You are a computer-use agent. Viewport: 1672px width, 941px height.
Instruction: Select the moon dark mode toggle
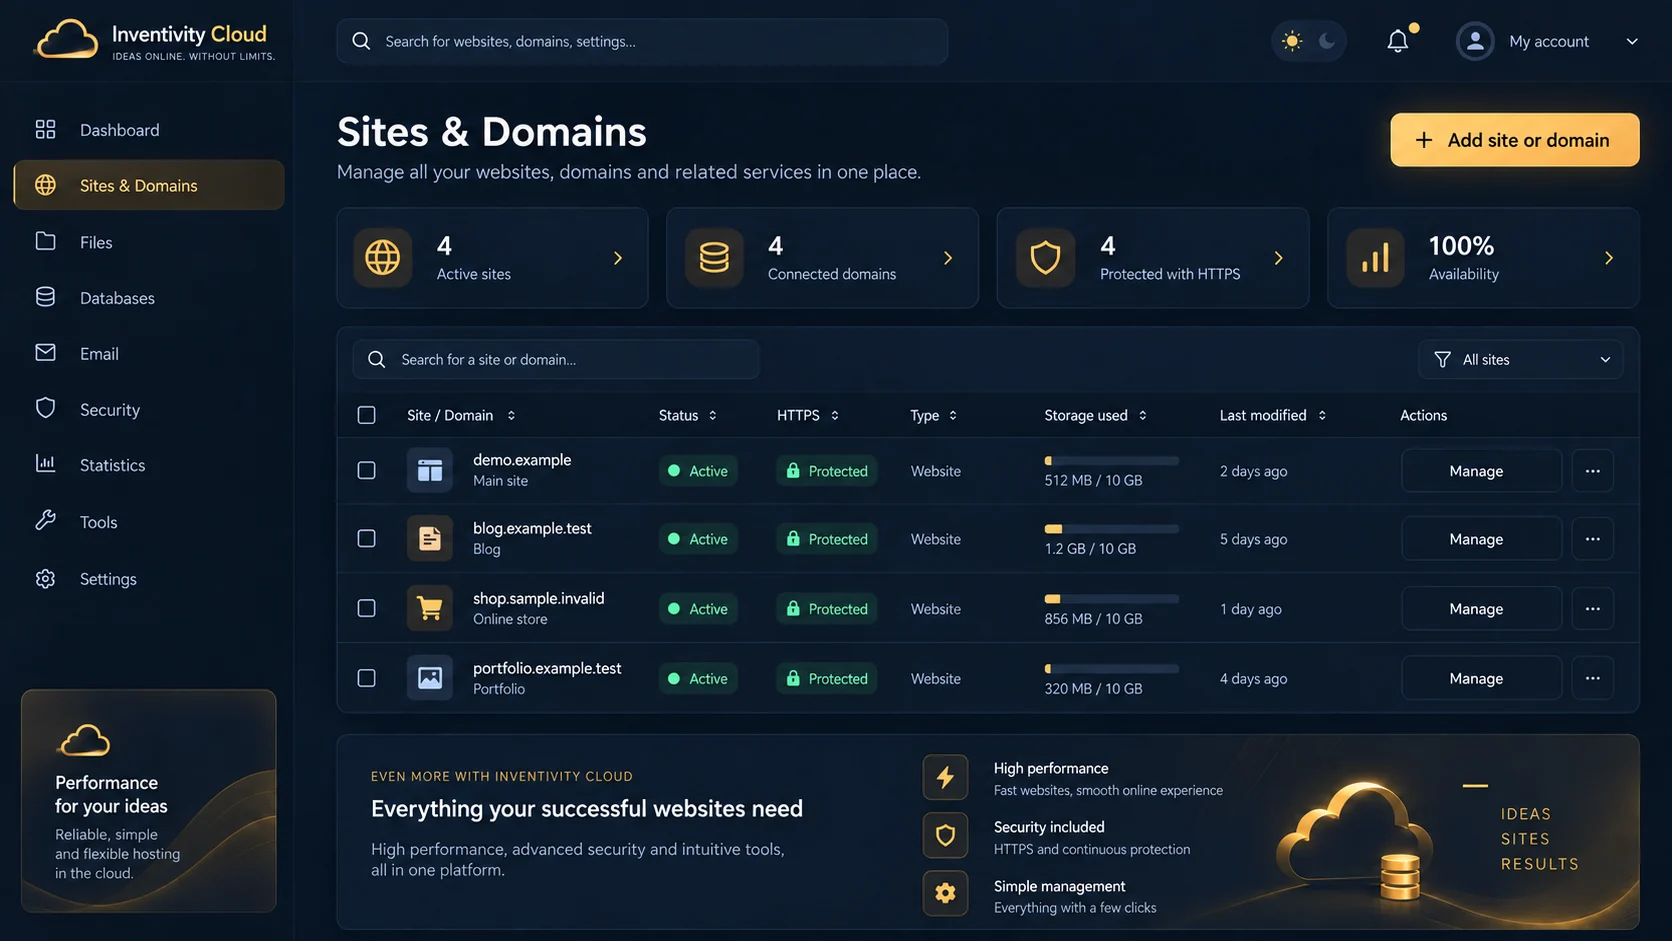[x=1327, y=41]
